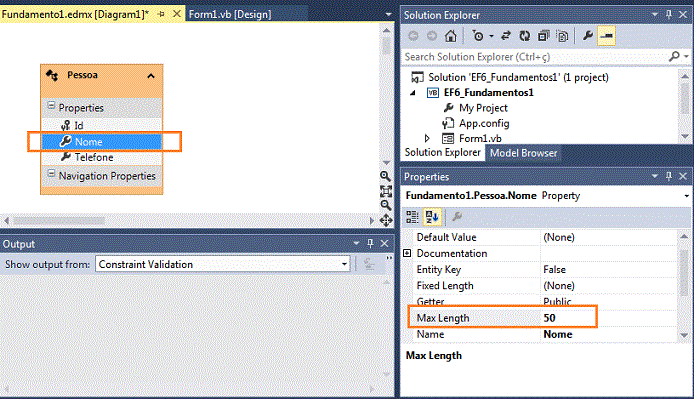
Task: Edit the Name property value Nome
Action: click(558, 334)
